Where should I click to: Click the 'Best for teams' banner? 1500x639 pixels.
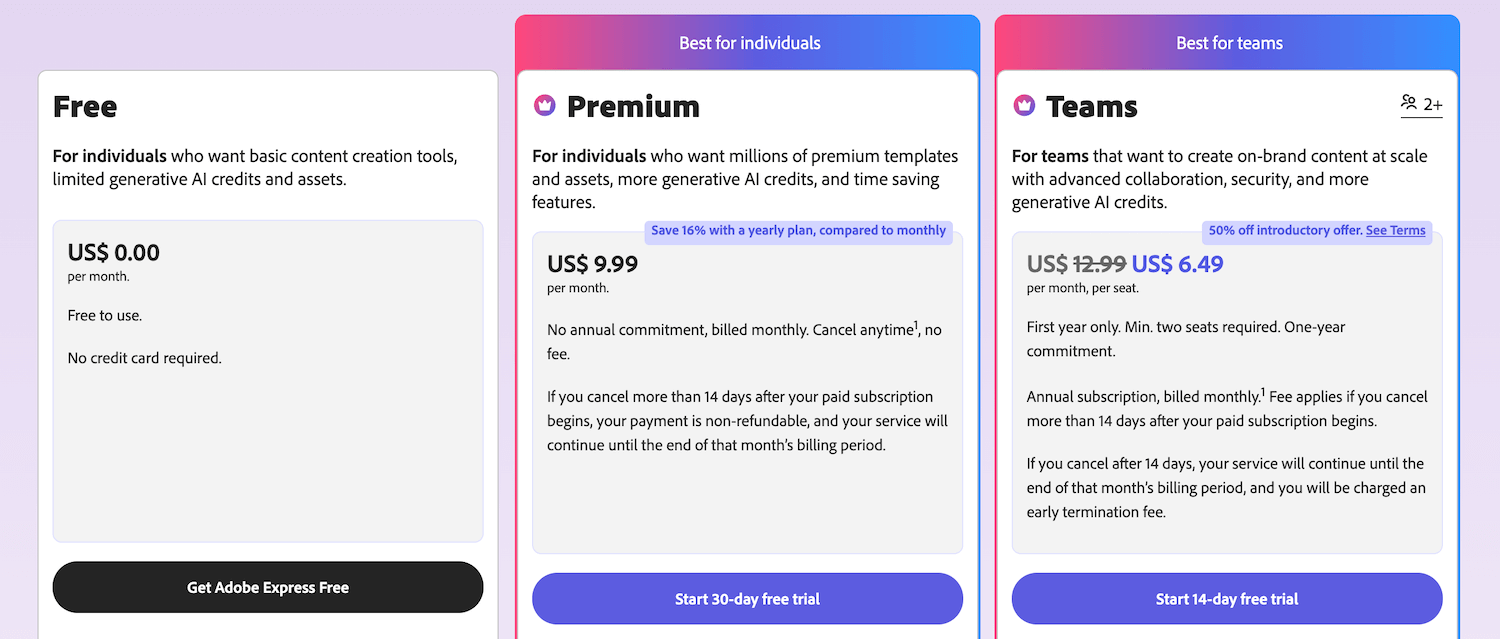click(1228, 42)
